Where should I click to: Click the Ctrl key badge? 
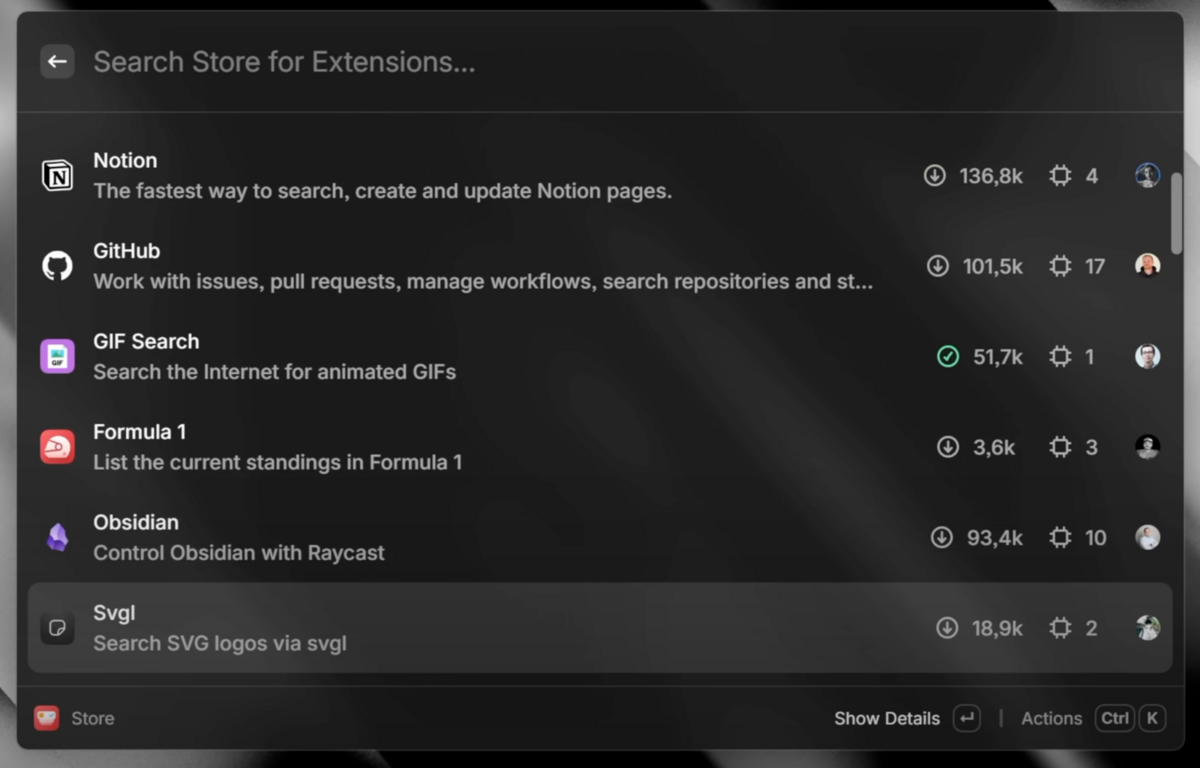coord(1115,718)
